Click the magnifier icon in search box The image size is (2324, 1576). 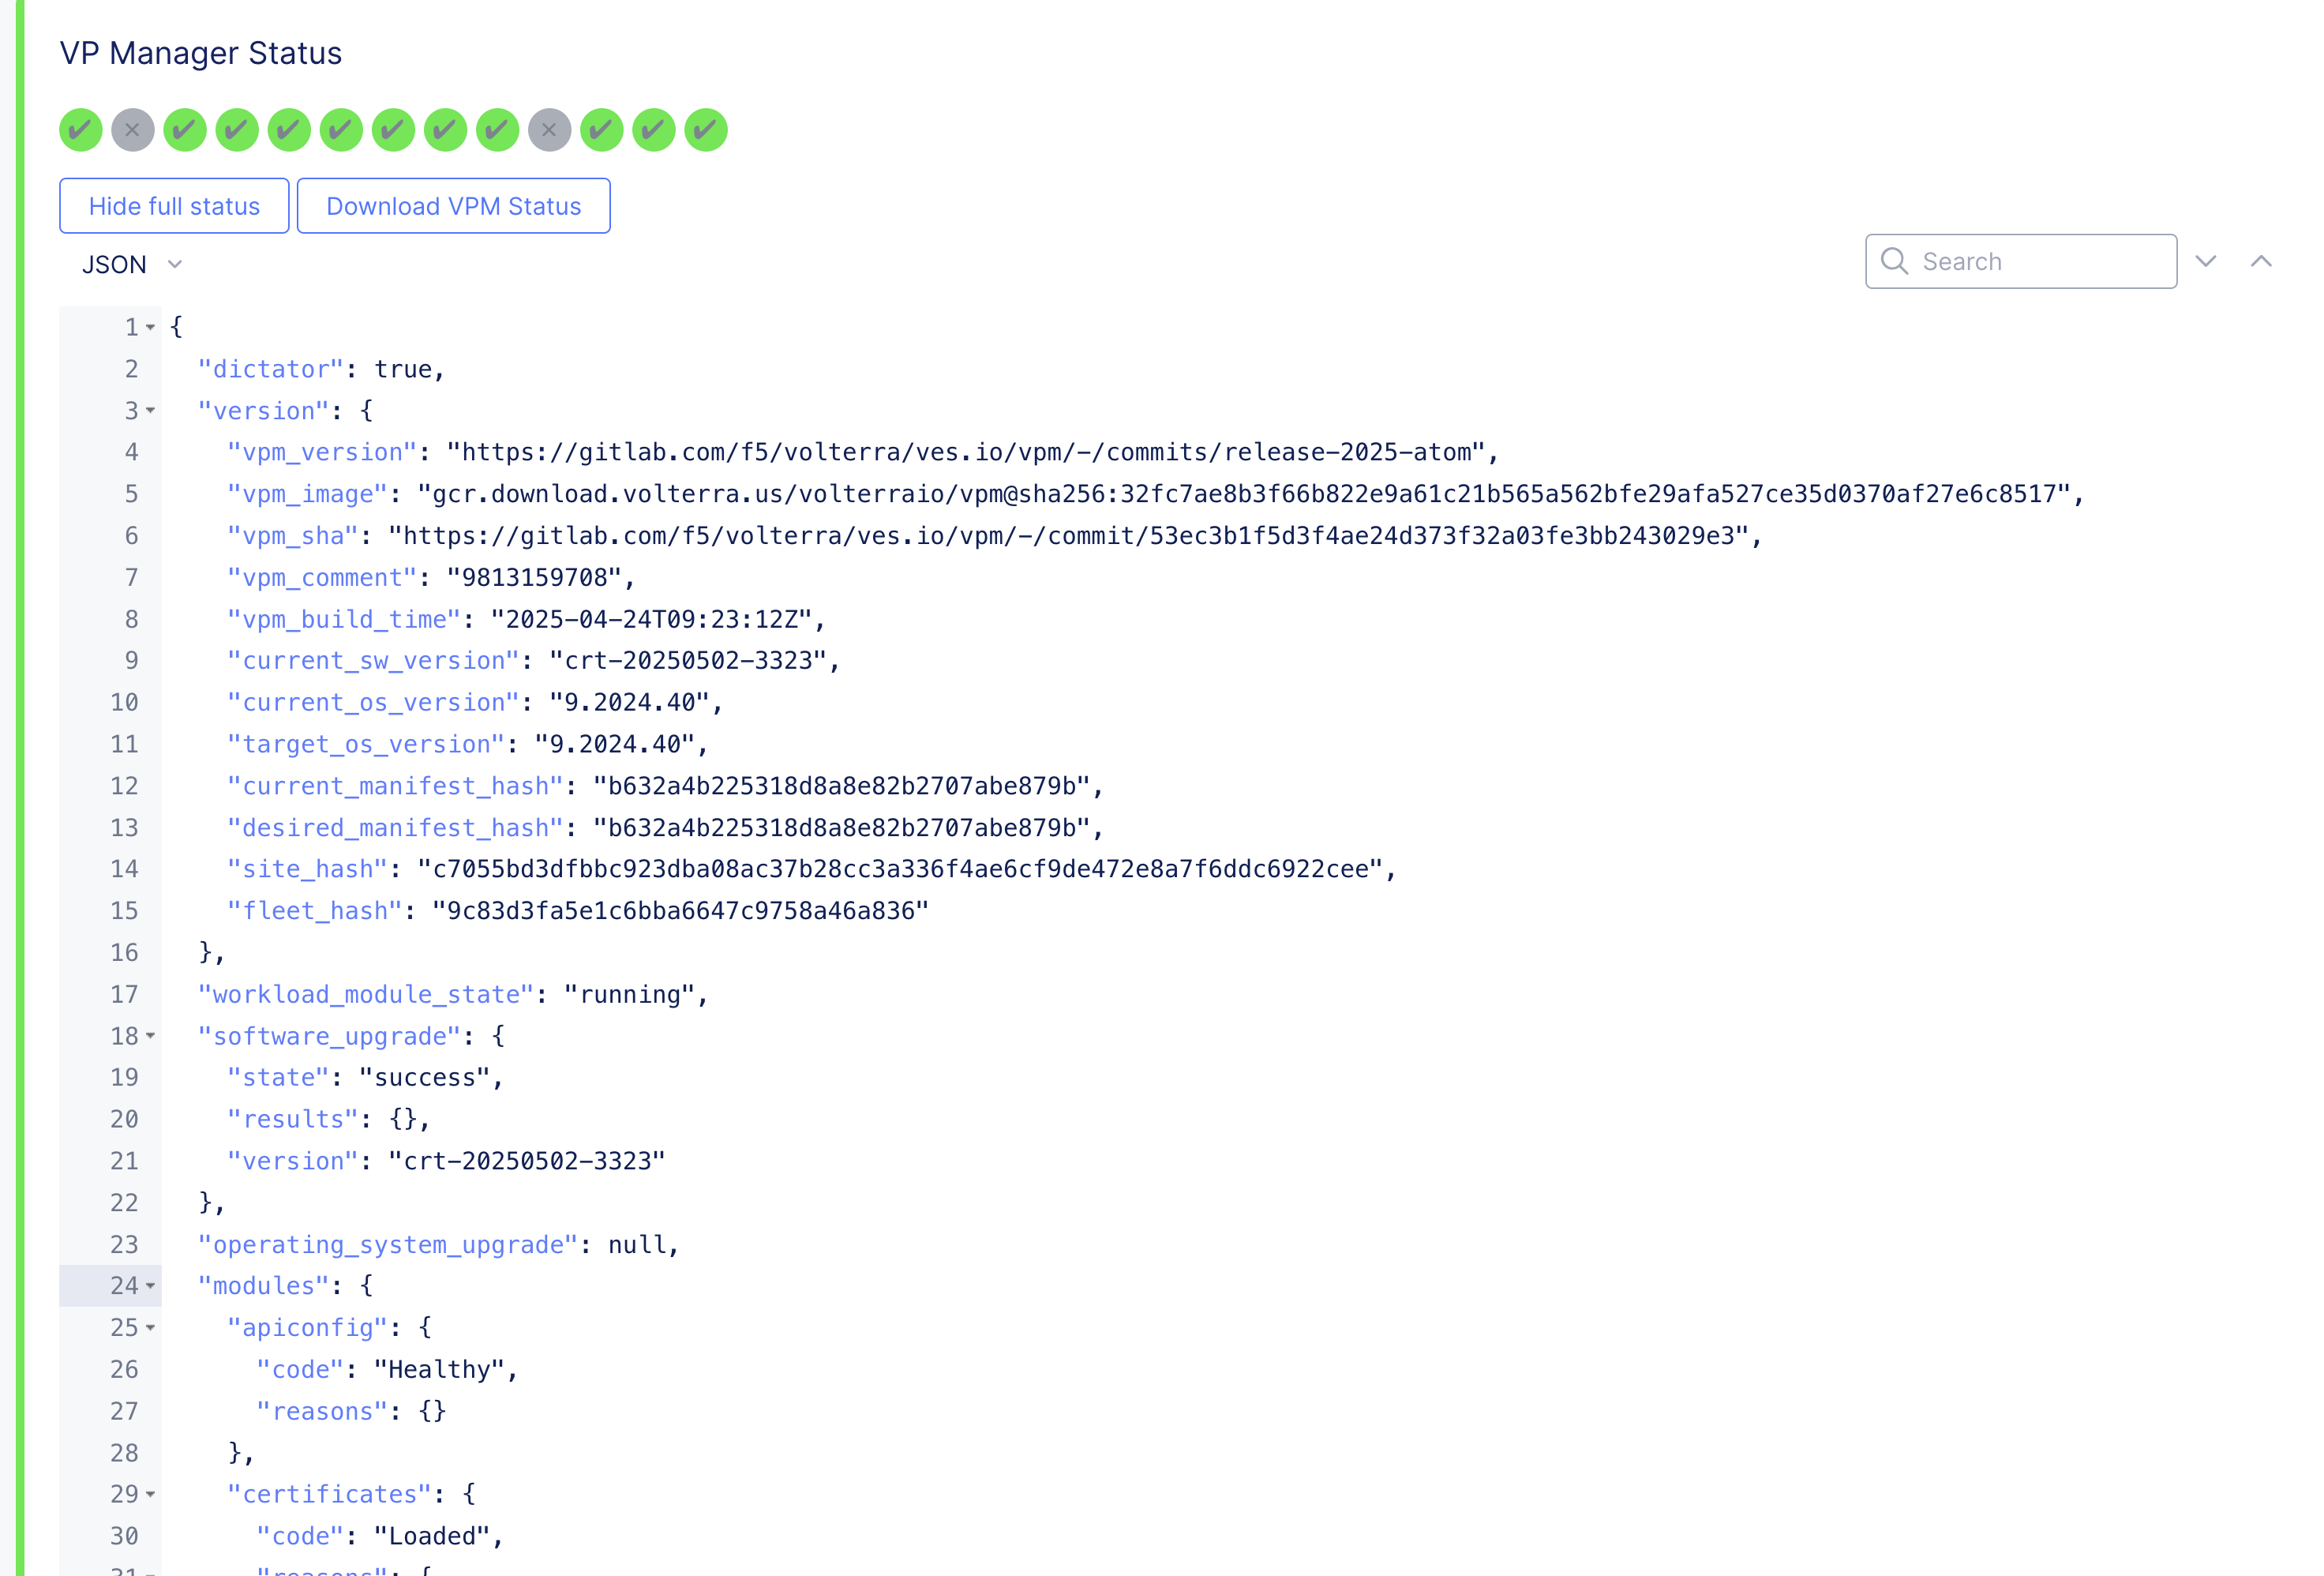1894,261
